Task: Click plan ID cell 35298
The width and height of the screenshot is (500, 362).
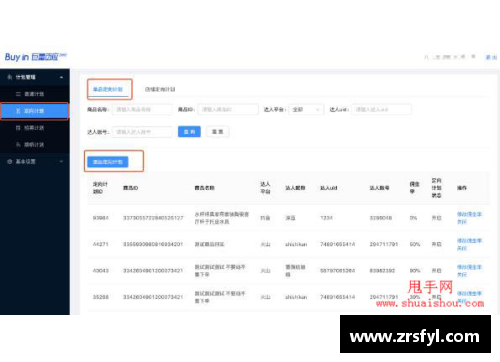Action: tap(101, 297)
